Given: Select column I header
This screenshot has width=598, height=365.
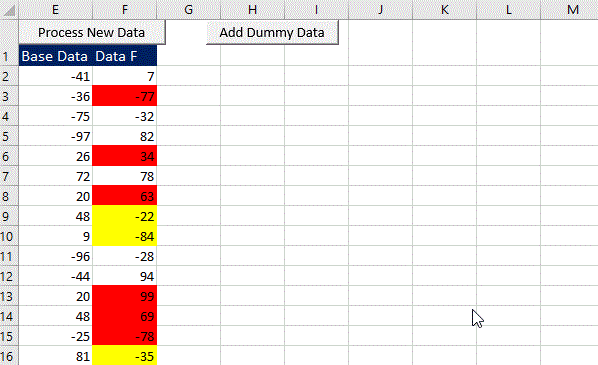Looking at the screenshot, I should (x=317, y=10).
